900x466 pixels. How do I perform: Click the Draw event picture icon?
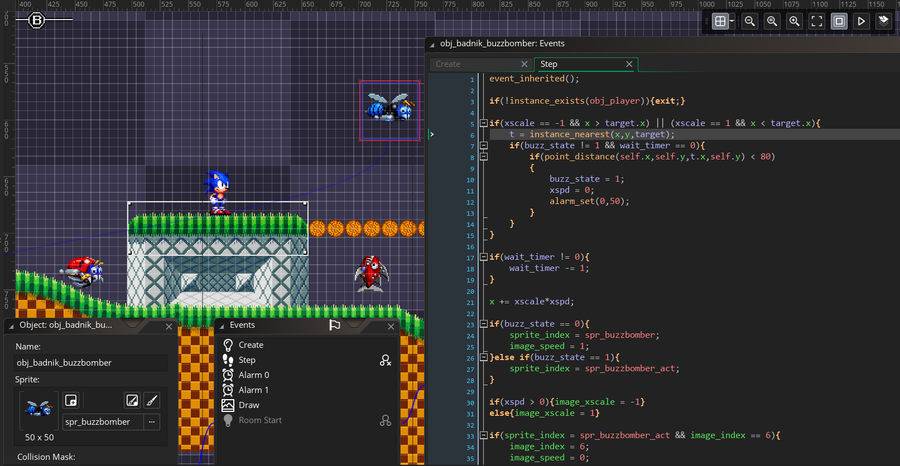click(228, 405)
